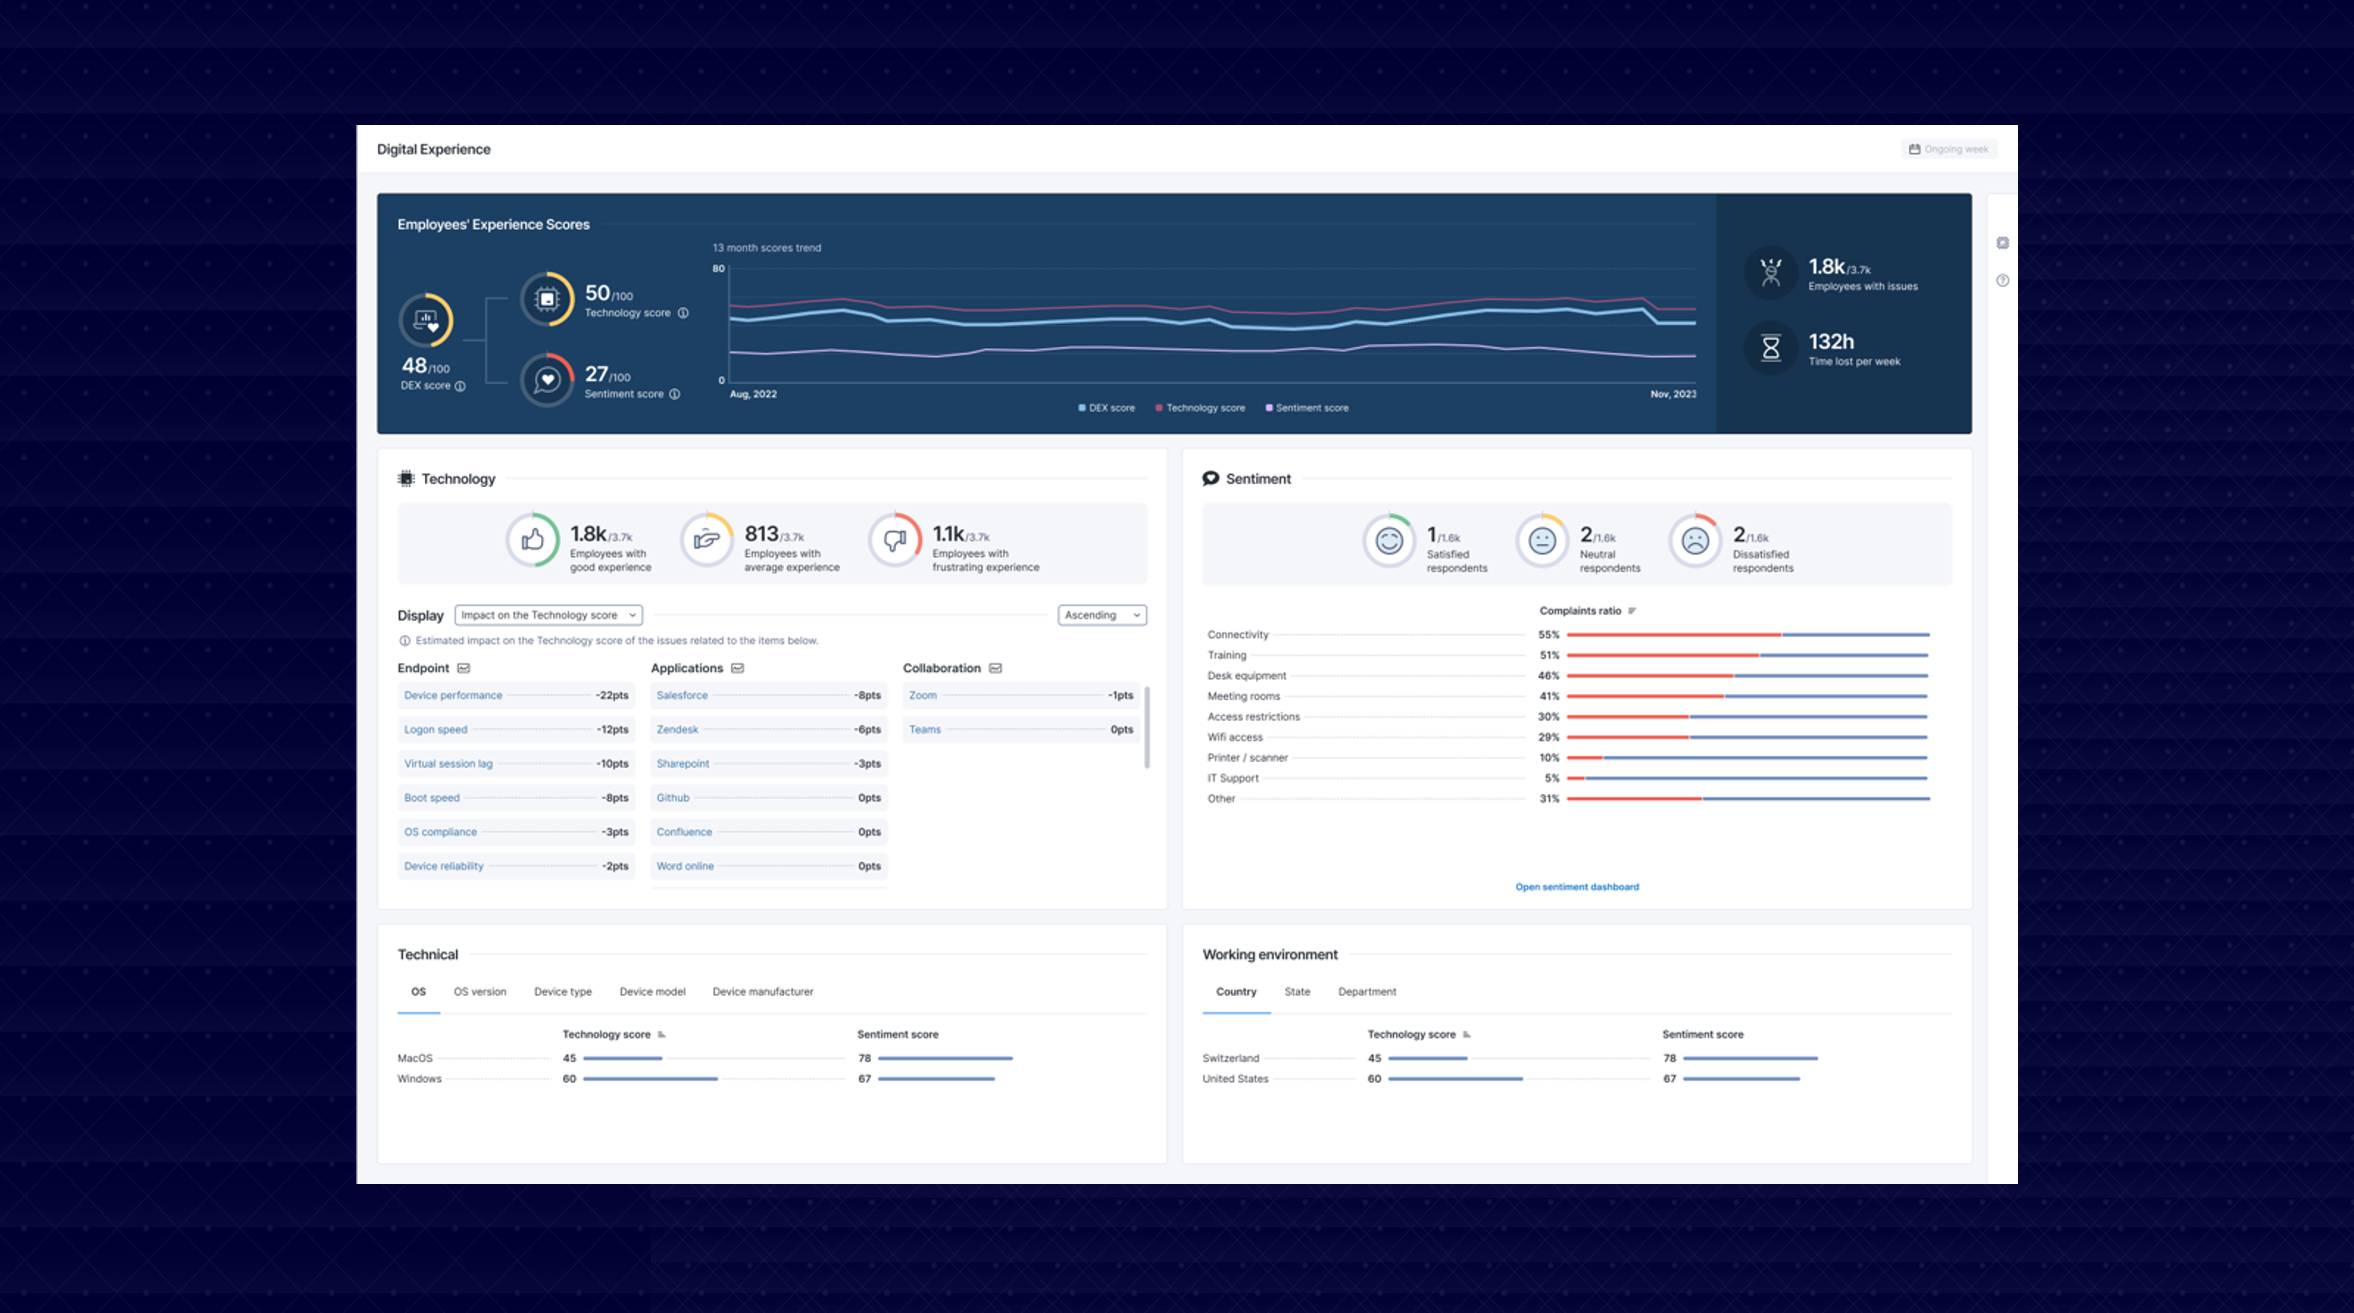This screenshot has height=1313, width=2354.
Task: Open the Ascending sort order dropdown
Action: (1101, 615)
